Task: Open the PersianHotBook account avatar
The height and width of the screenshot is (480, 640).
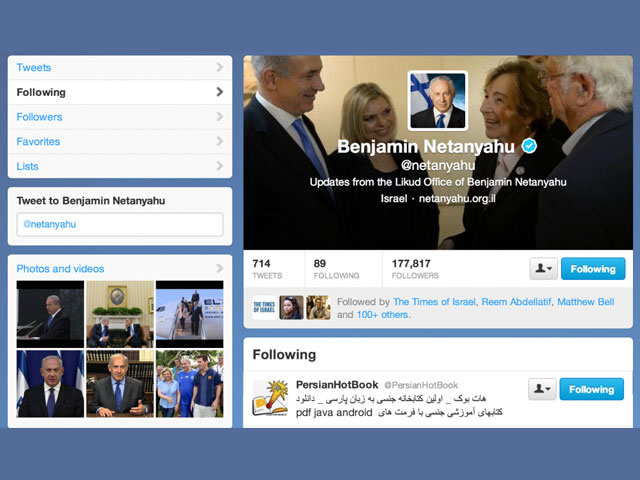Action: (x=270, y=398)
